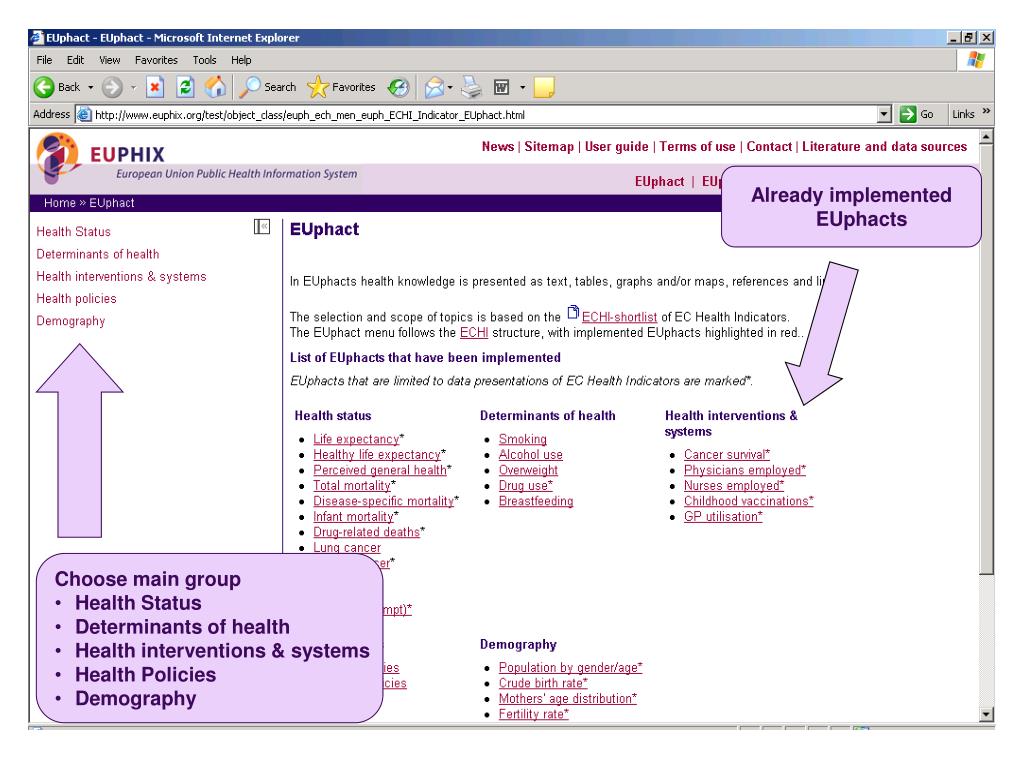
Task: Open the Tools menu
Action: tap(204, 60)
